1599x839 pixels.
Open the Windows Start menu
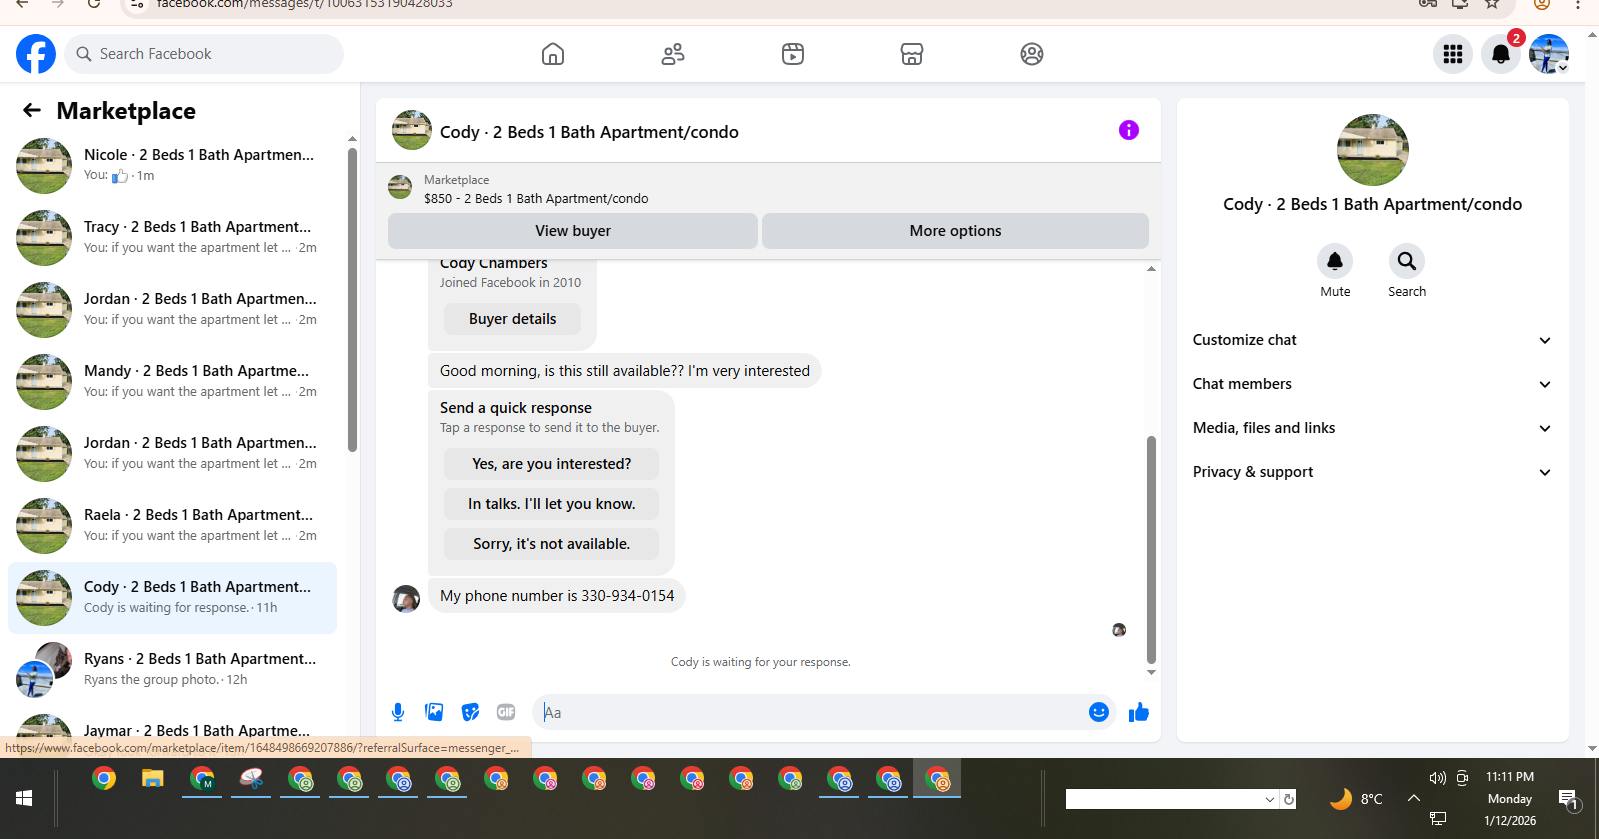click(x=24, y=798)
